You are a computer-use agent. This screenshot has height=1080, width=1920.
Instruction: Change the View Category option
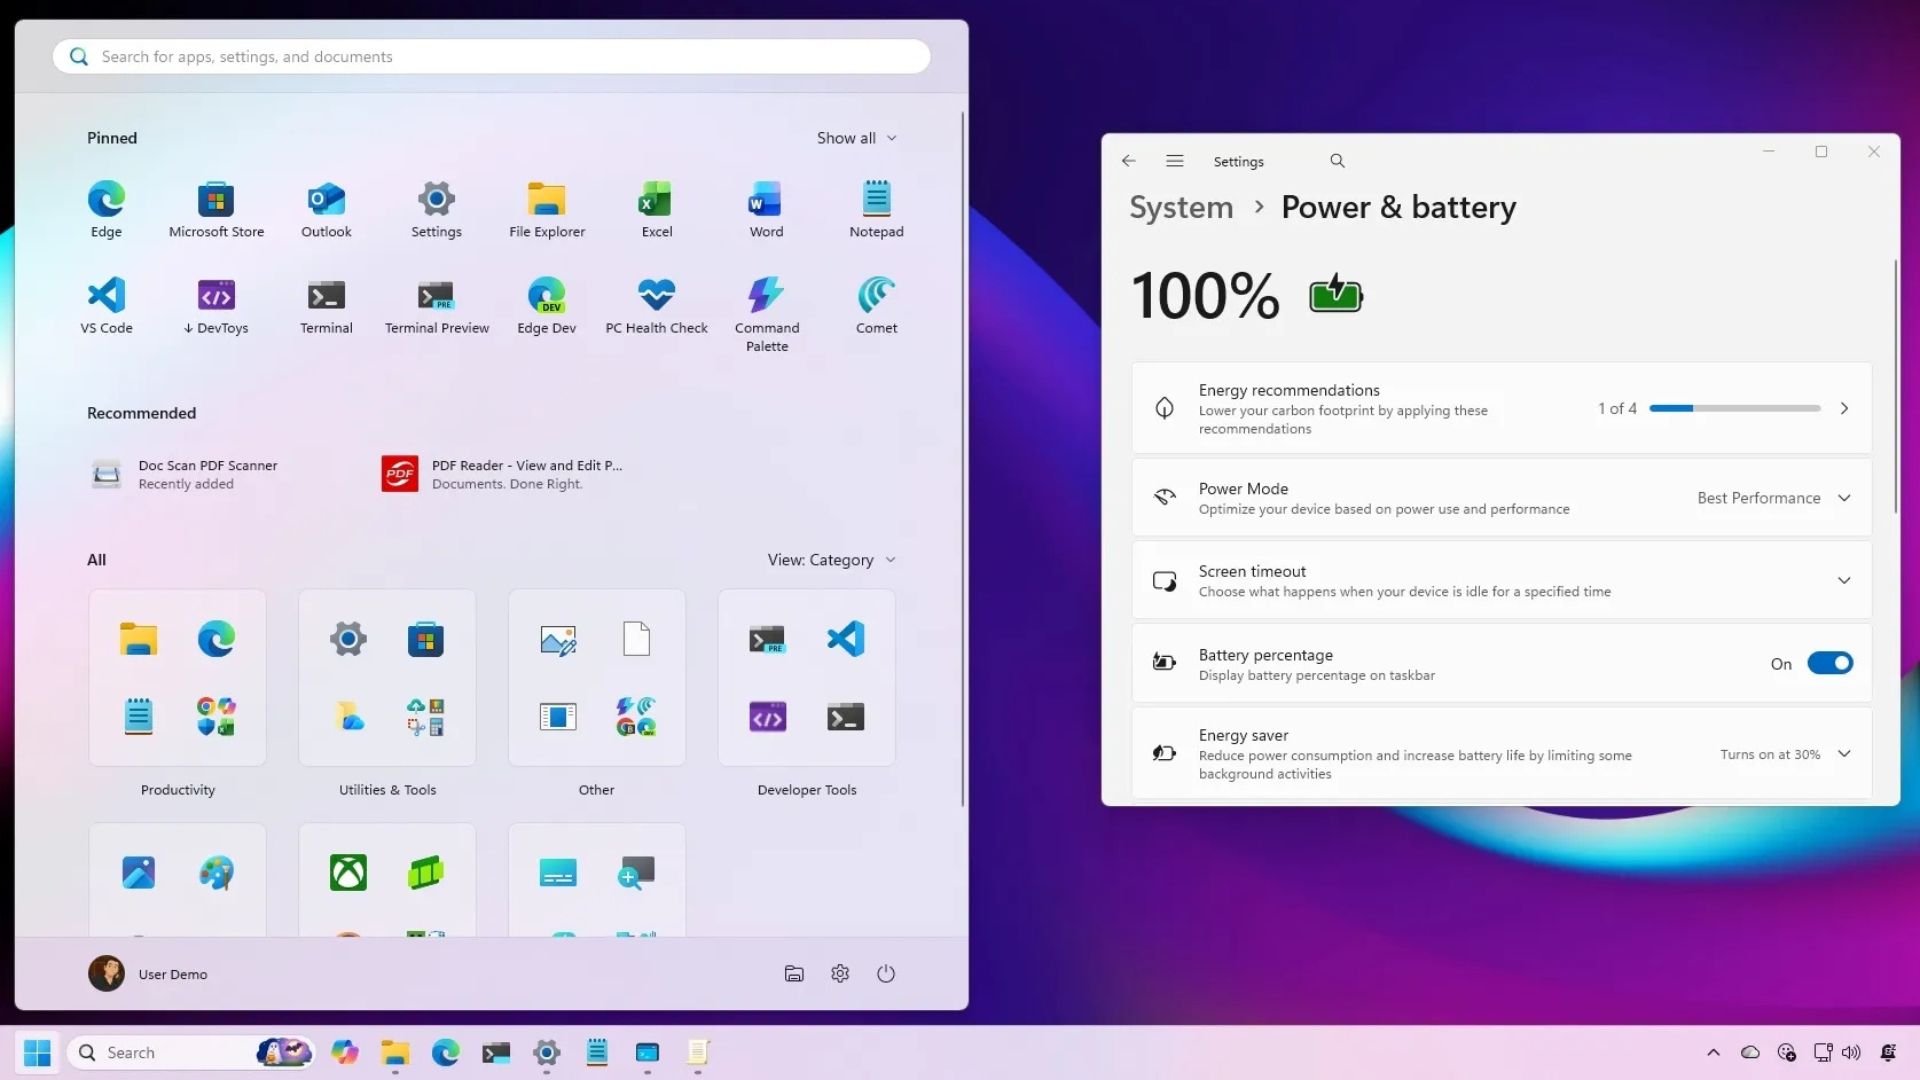832,559
